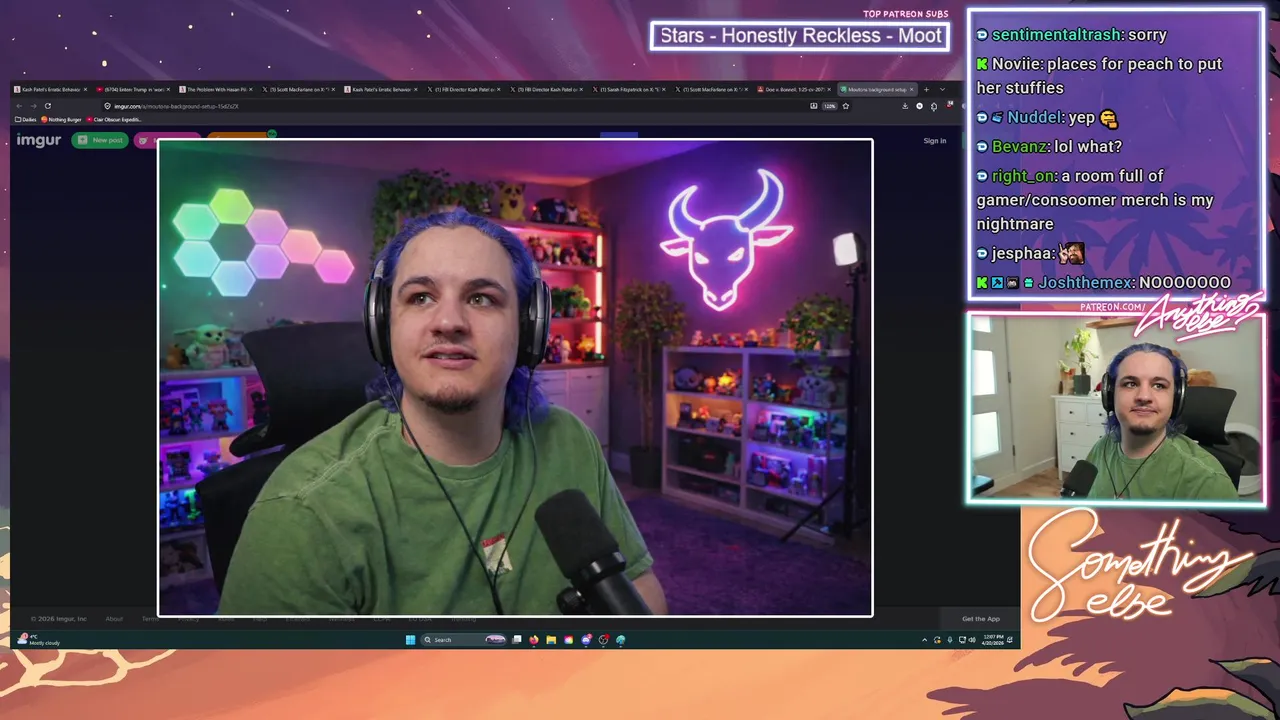Click Get the App in imgur footer

(980, 619)
